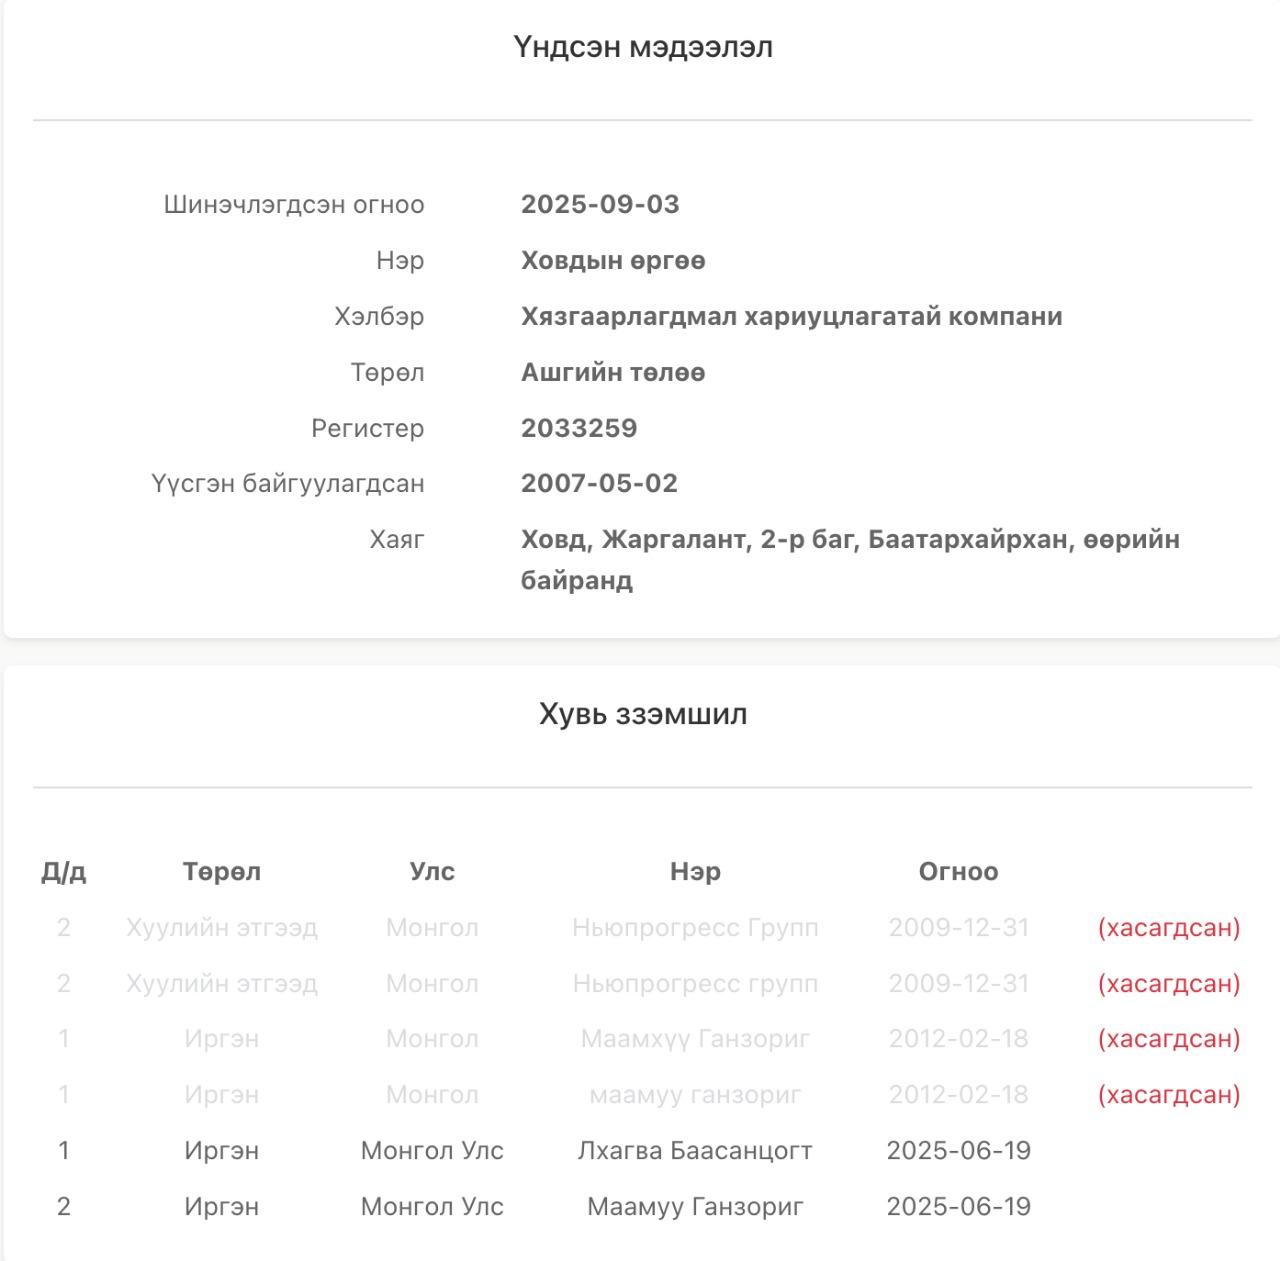Select the register number 2033259
Screen dimensions: 1280x1261
(579, 428)
